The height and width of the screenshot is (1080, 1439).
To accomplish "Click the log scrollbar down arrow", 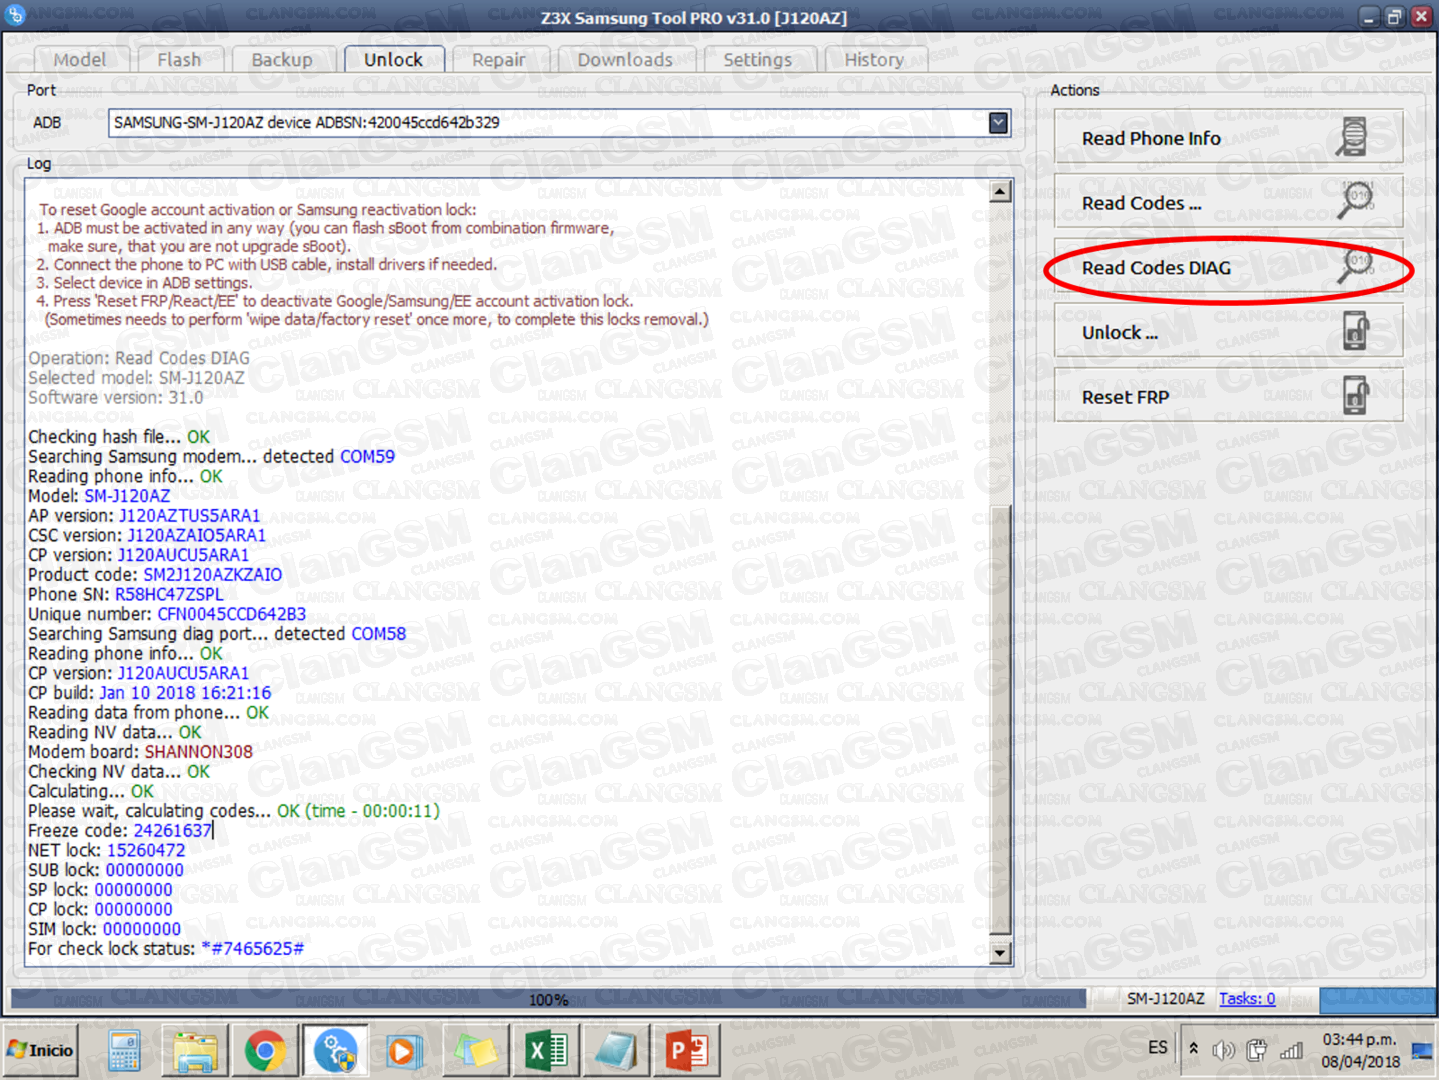I will (1000, 953).
